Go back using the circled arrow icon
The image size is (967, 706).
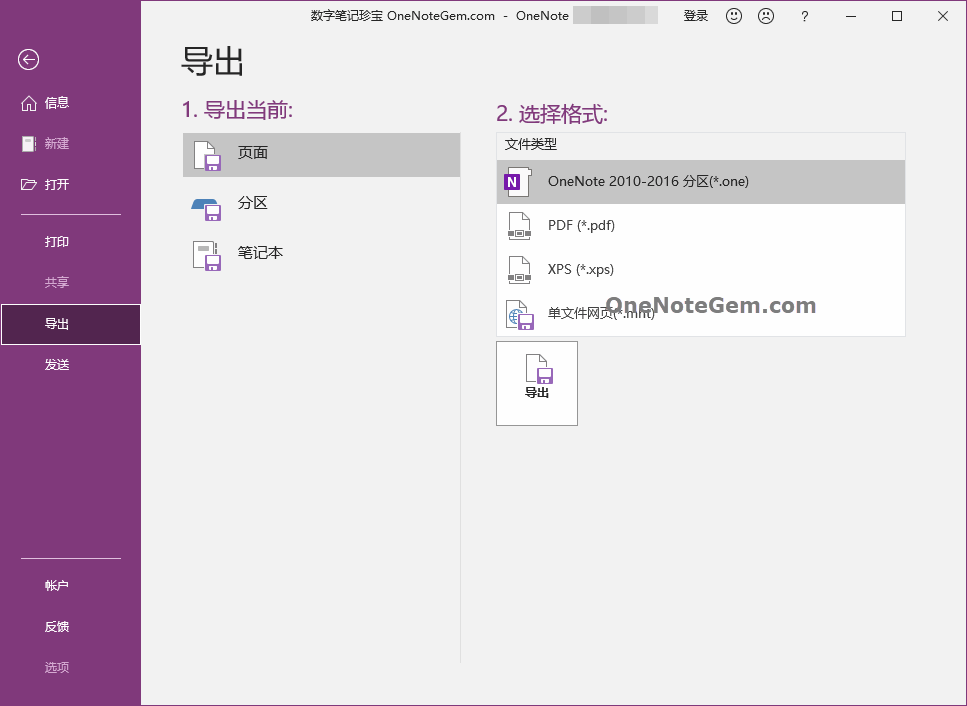[x=28, y=60]
